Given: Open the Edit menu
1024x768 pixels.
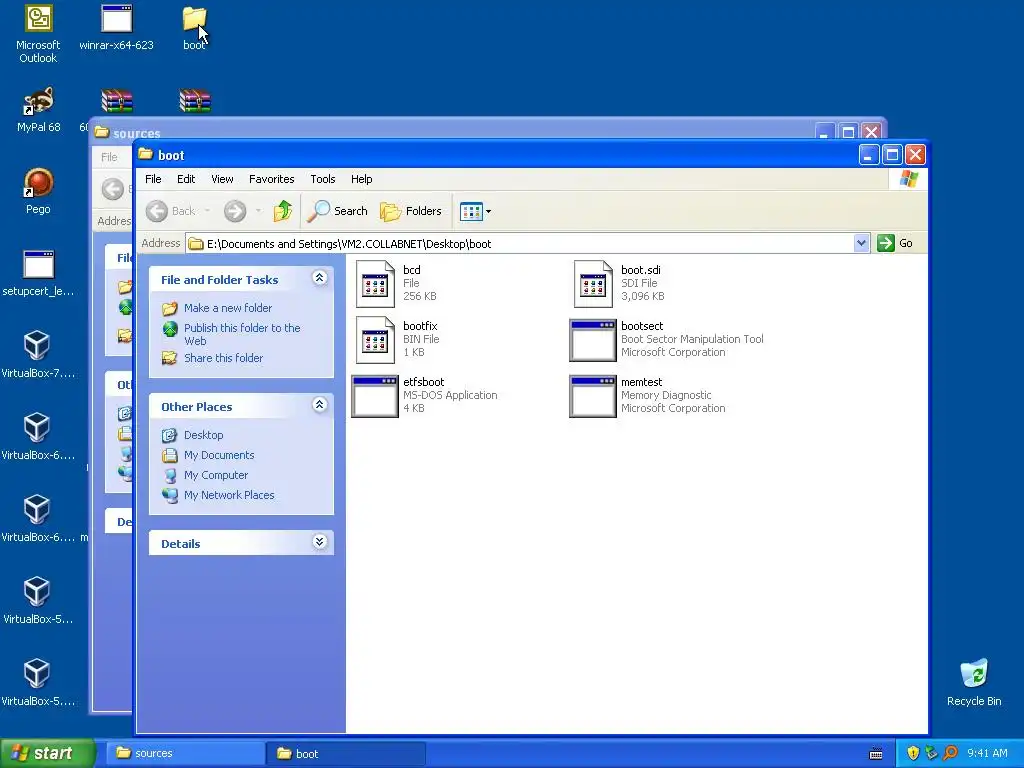Looking at the screenshot, I should pos(186,179).
